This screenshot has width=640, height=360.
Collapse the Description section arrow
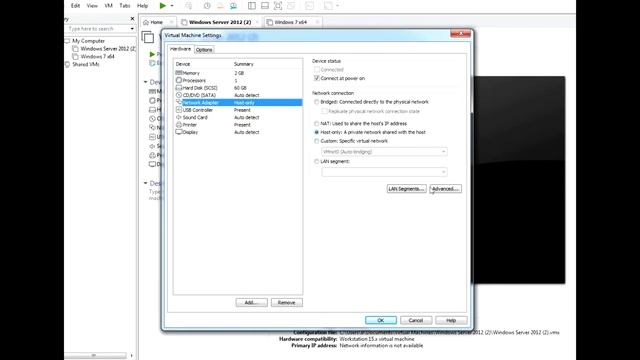tap(145, 183)
